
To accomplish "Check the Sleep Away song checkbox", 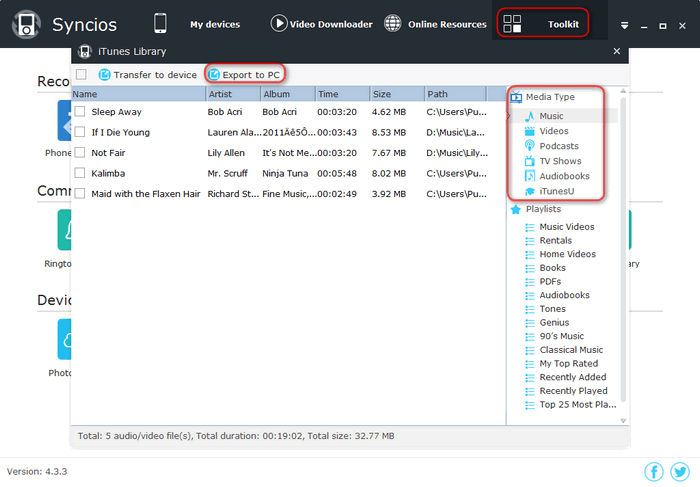I will 80,111.
